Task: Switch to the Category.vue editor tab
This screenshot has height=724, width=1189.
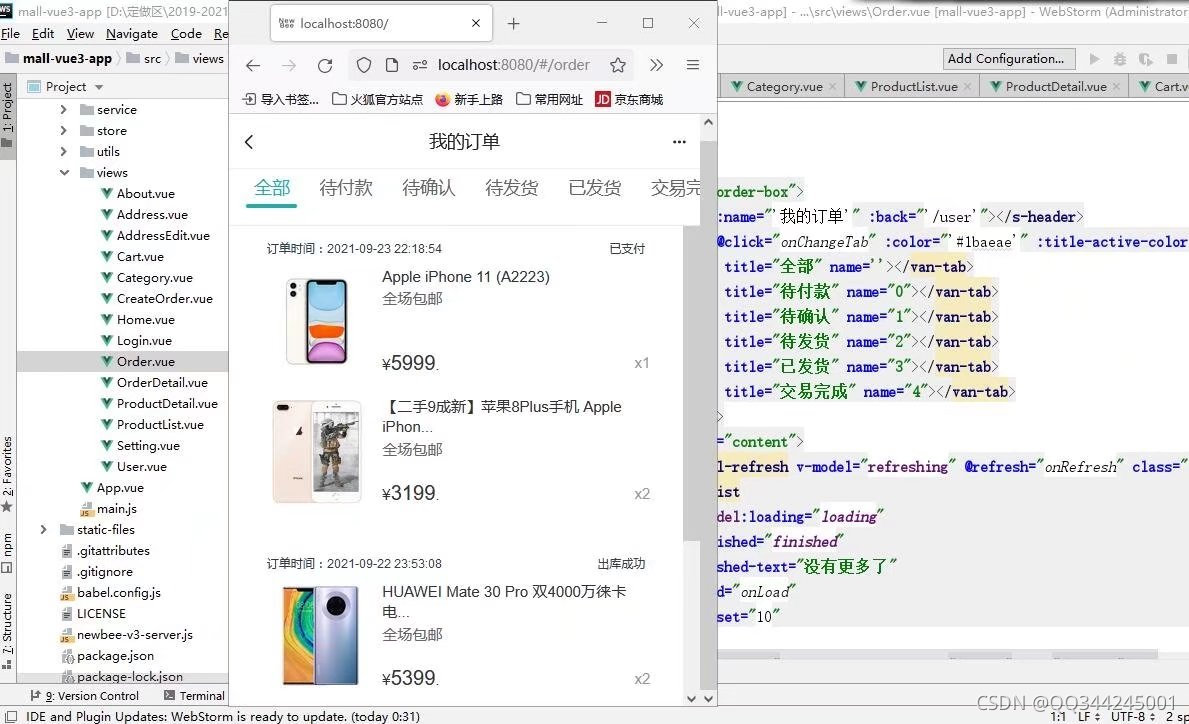Action: [784, 86]
